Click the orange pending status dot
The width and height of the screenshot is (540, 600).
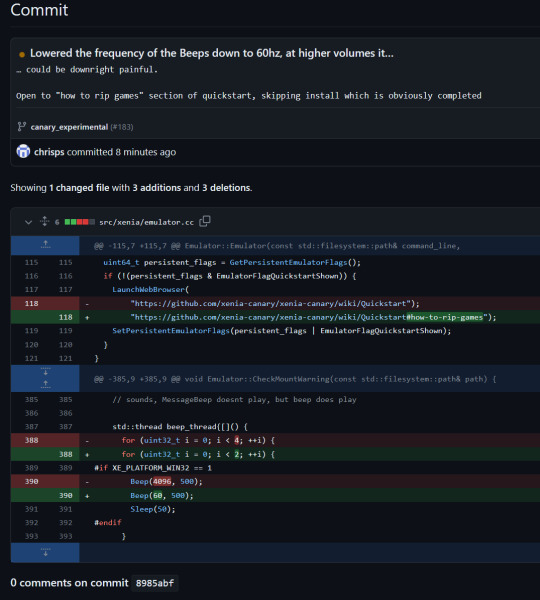(x=22, y=54)
